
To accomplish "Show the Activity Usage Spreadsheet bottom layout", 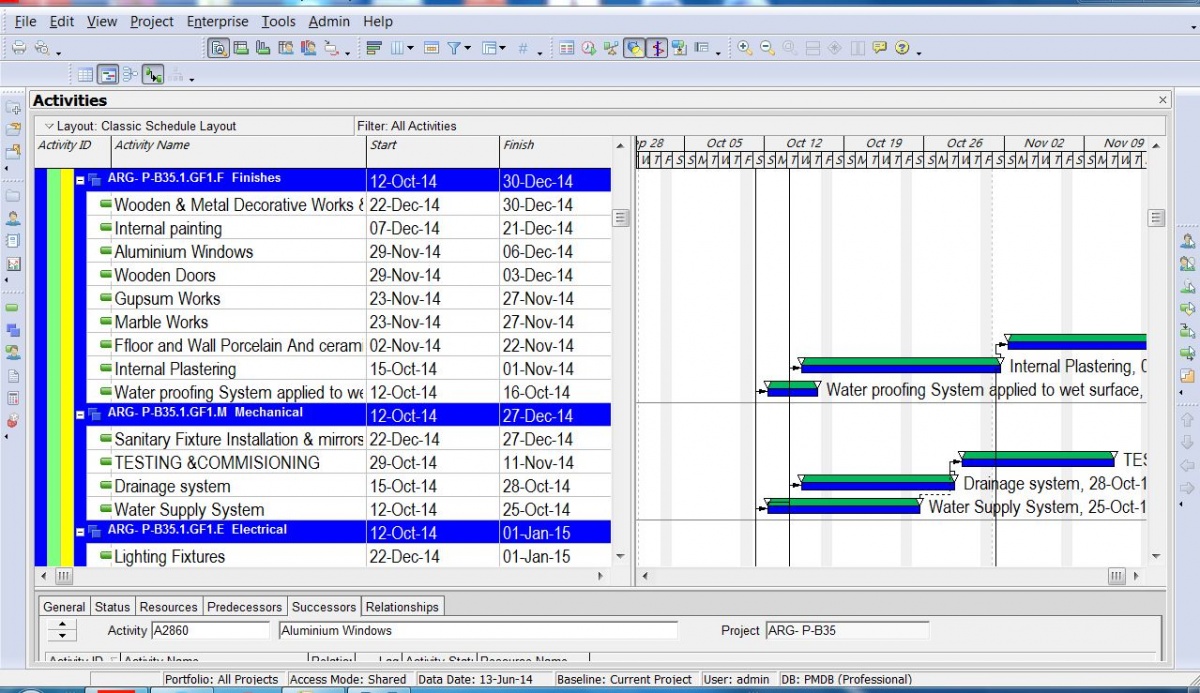I will pos(241,48).
